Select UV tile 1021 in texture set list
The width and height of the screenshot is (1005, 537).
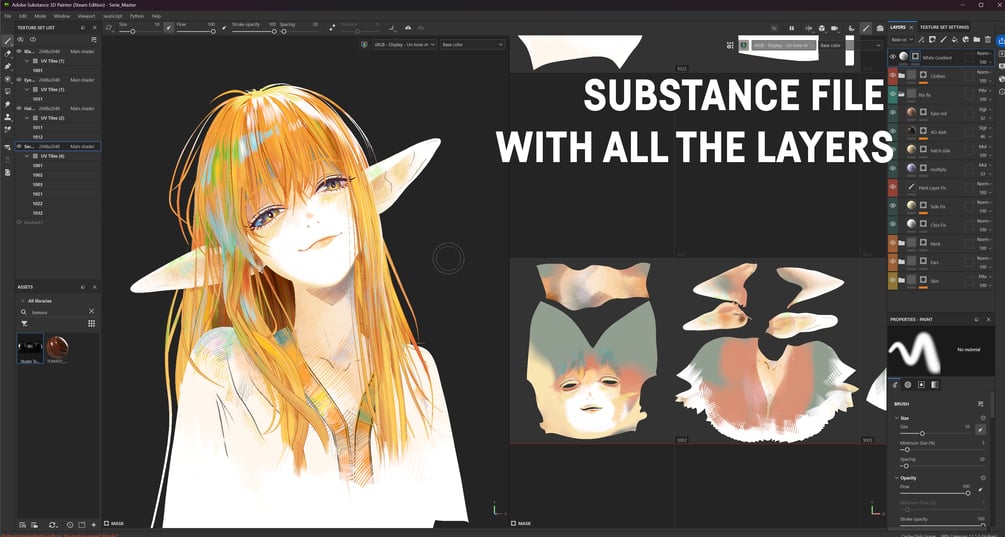(38, 194)
